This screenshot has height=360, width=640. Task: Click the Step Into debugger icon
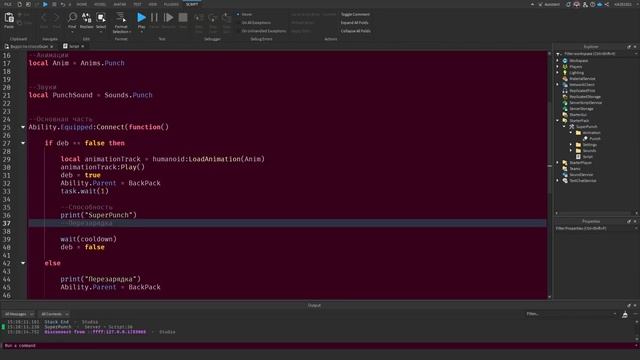pyautogui.click(x=199, y=18)
